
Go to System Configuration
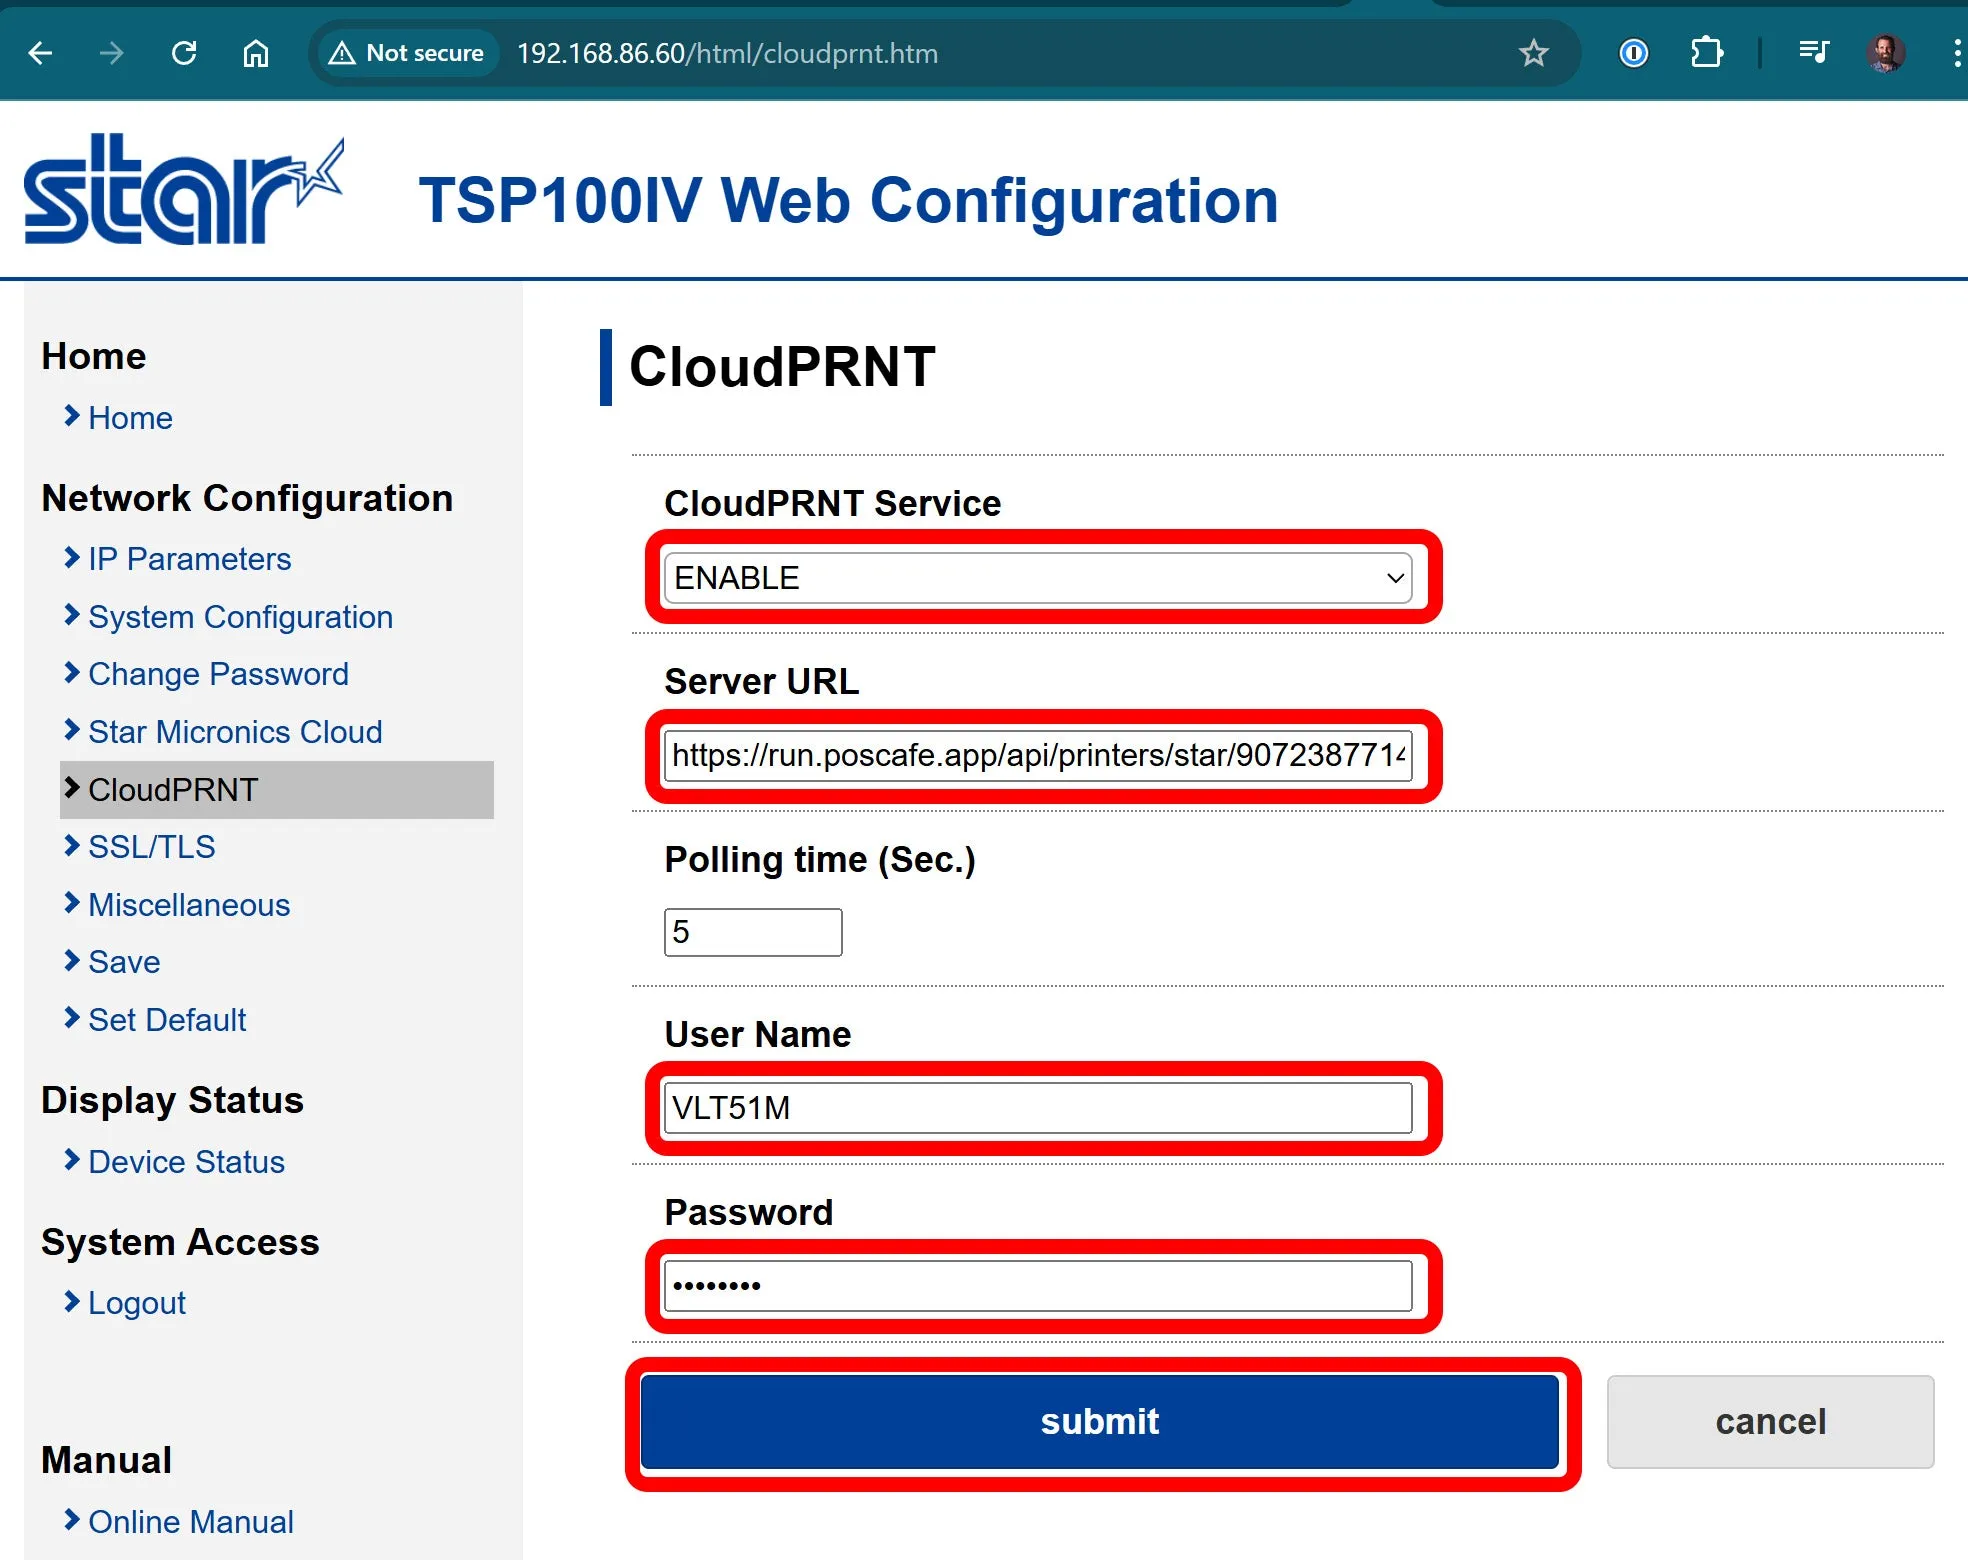click(240, 617)
